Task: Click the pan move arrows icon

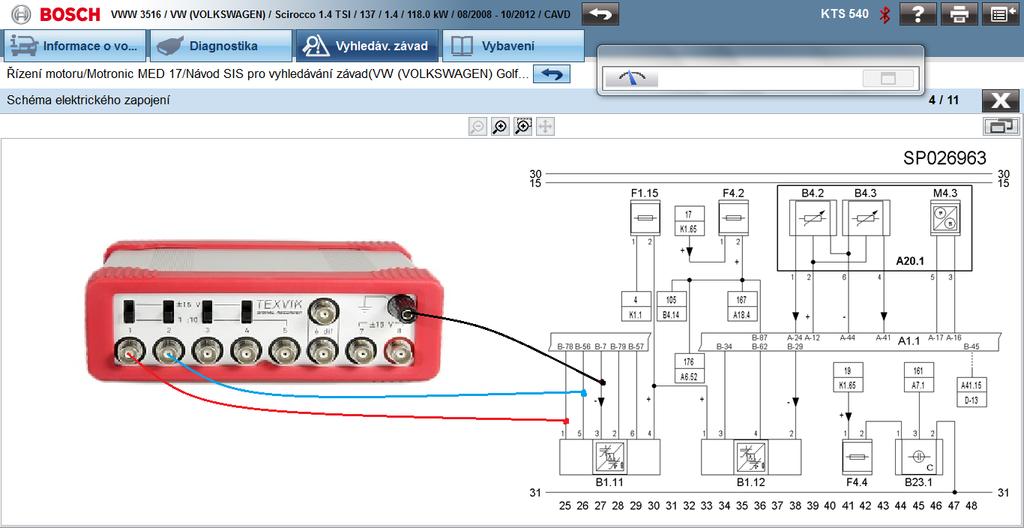Action: pyautogui.click(x=545, y=127)
